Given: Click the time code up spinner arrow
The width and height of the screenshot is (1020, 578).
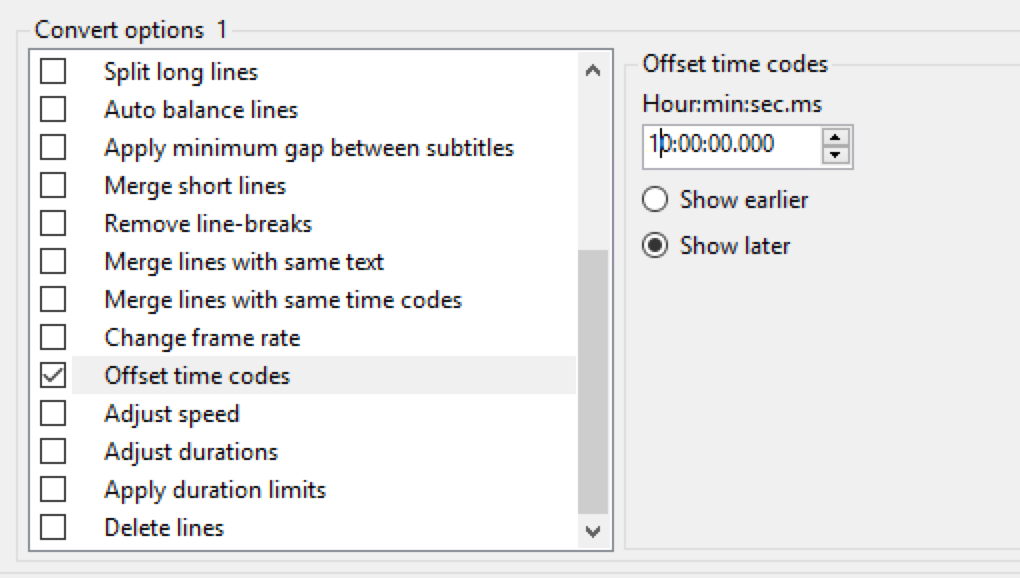Looking at the screenshot, I should pos(836,136).
